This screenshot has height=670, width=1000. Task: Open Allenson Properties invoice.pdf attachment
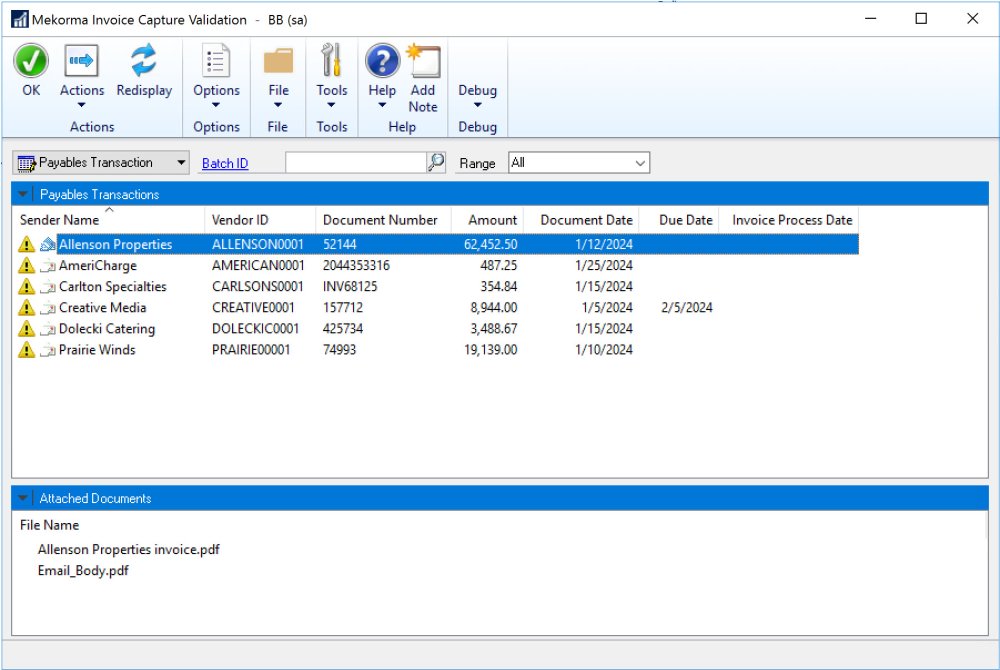pos(128,549)
